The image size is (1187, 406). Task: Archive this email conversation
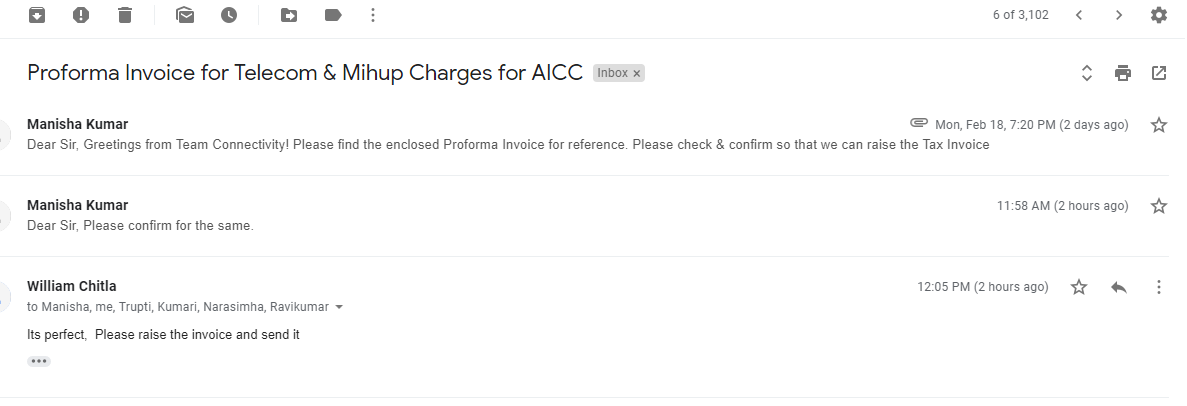tap(37, 15)
